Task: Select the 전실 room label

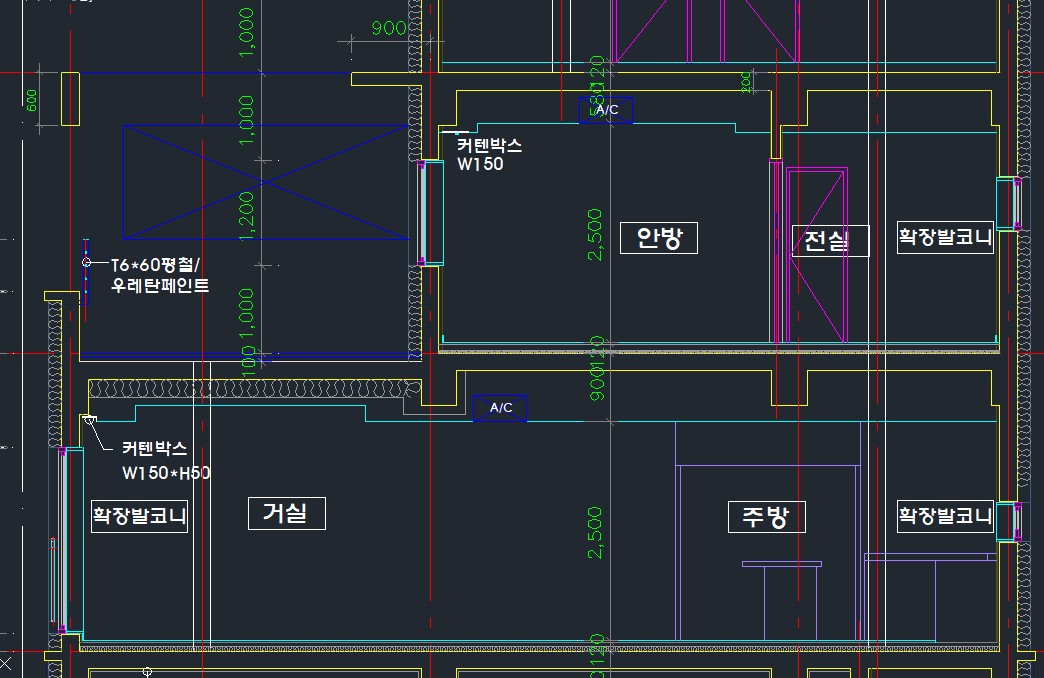Action: tap(830, 240)
